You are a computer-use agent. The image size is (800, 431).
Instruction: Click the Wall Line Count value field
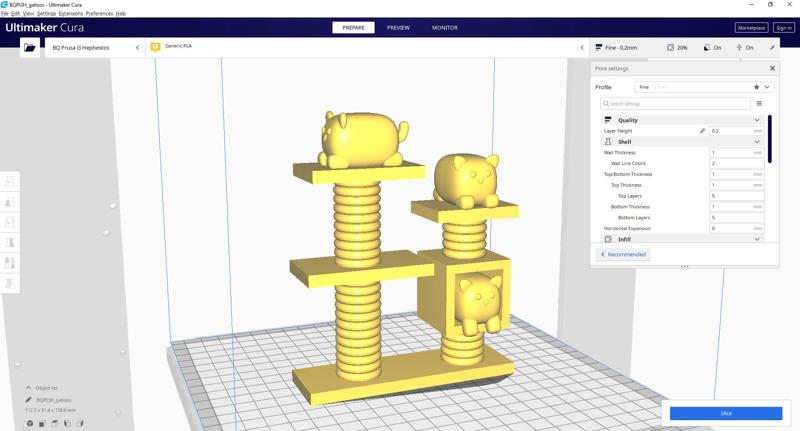click(x=737, y=163)
